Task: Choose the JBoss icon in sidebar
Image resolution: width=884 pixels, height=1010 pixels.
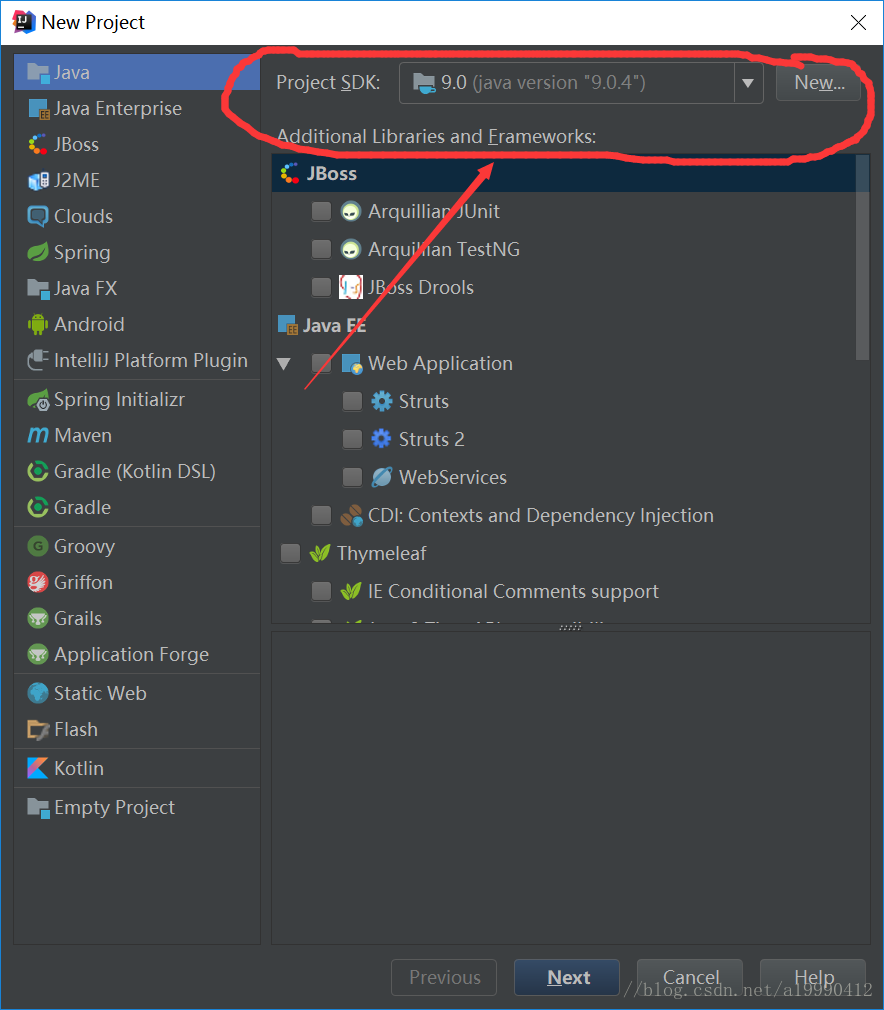Action: pos(38,144)
